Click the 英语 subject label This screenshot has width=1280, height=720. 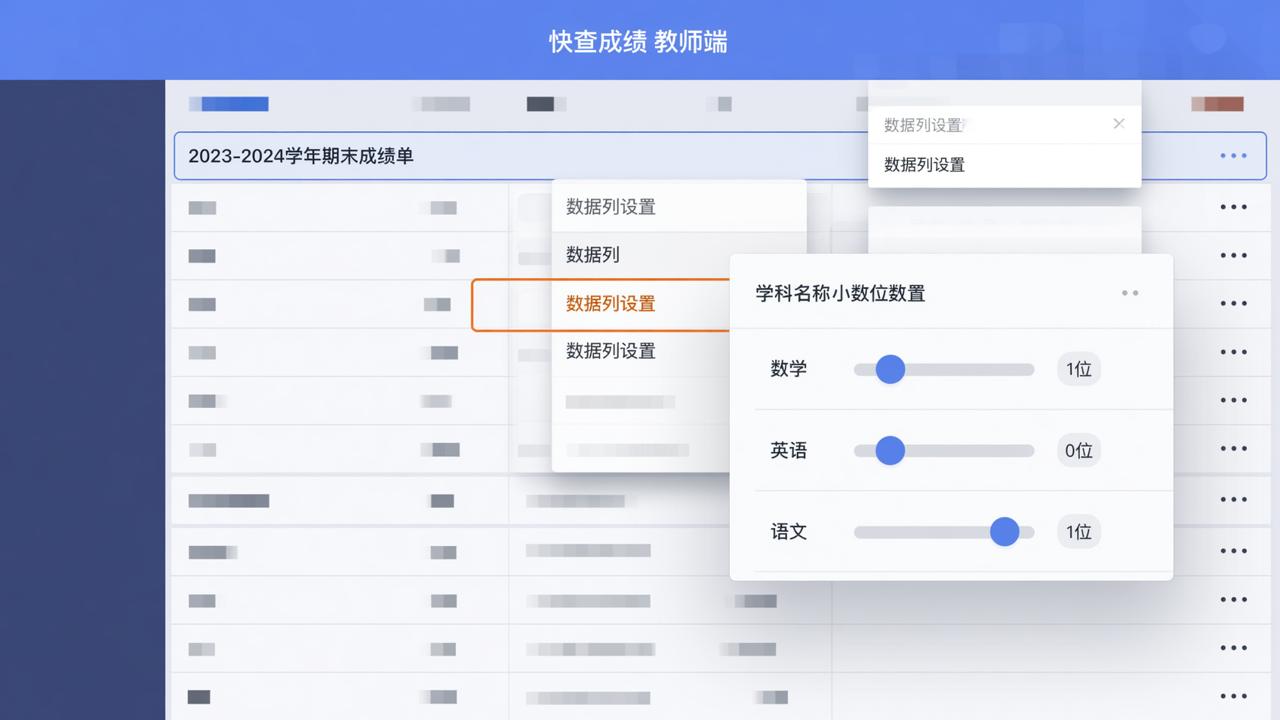pyautogui.click(x=788, y=451)
